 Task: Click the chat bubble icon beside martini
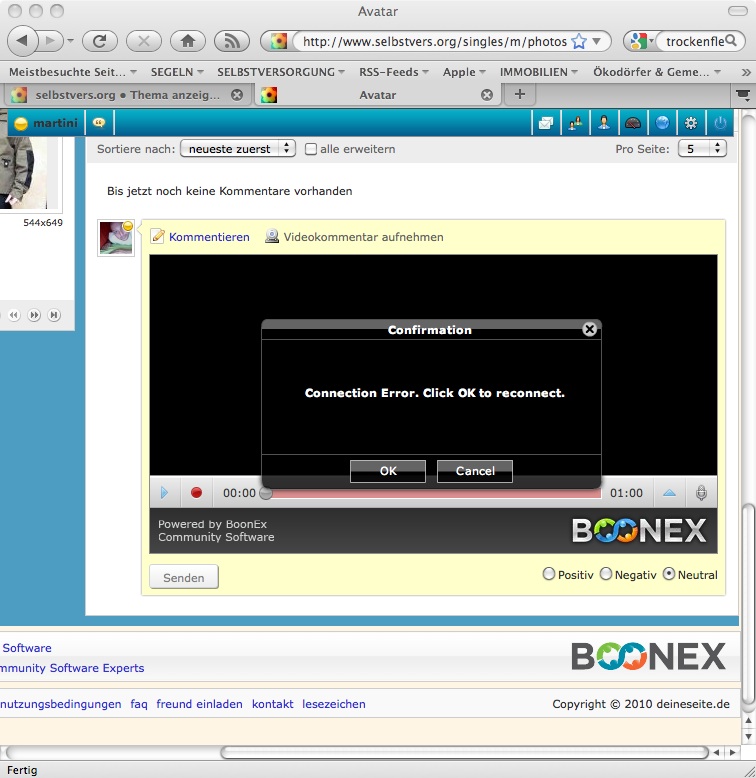pos(99,123)
